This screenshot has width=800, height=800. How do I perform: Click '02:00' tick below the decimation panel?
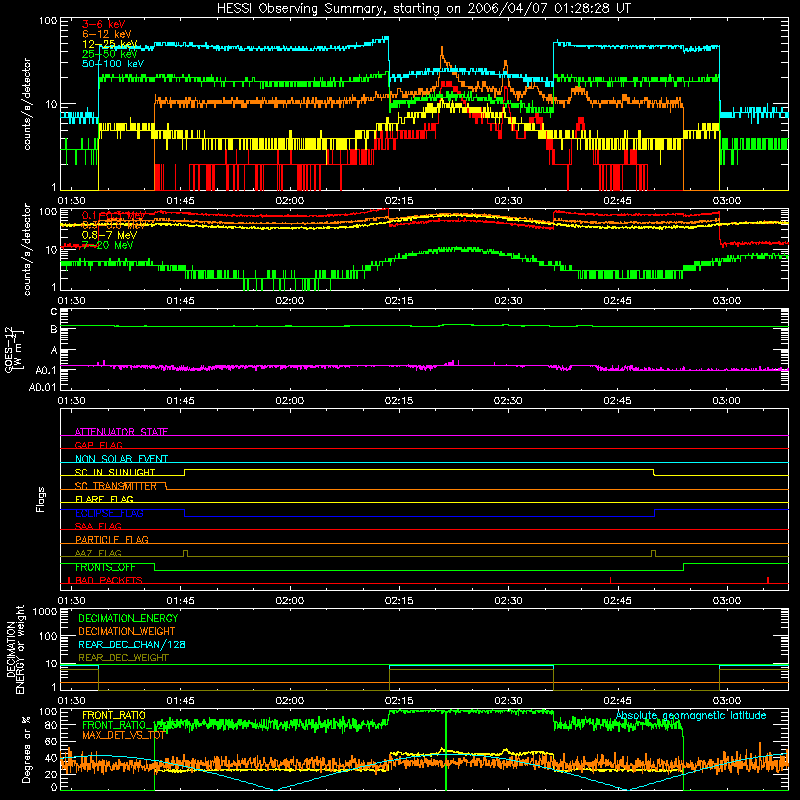click(290, 701)
